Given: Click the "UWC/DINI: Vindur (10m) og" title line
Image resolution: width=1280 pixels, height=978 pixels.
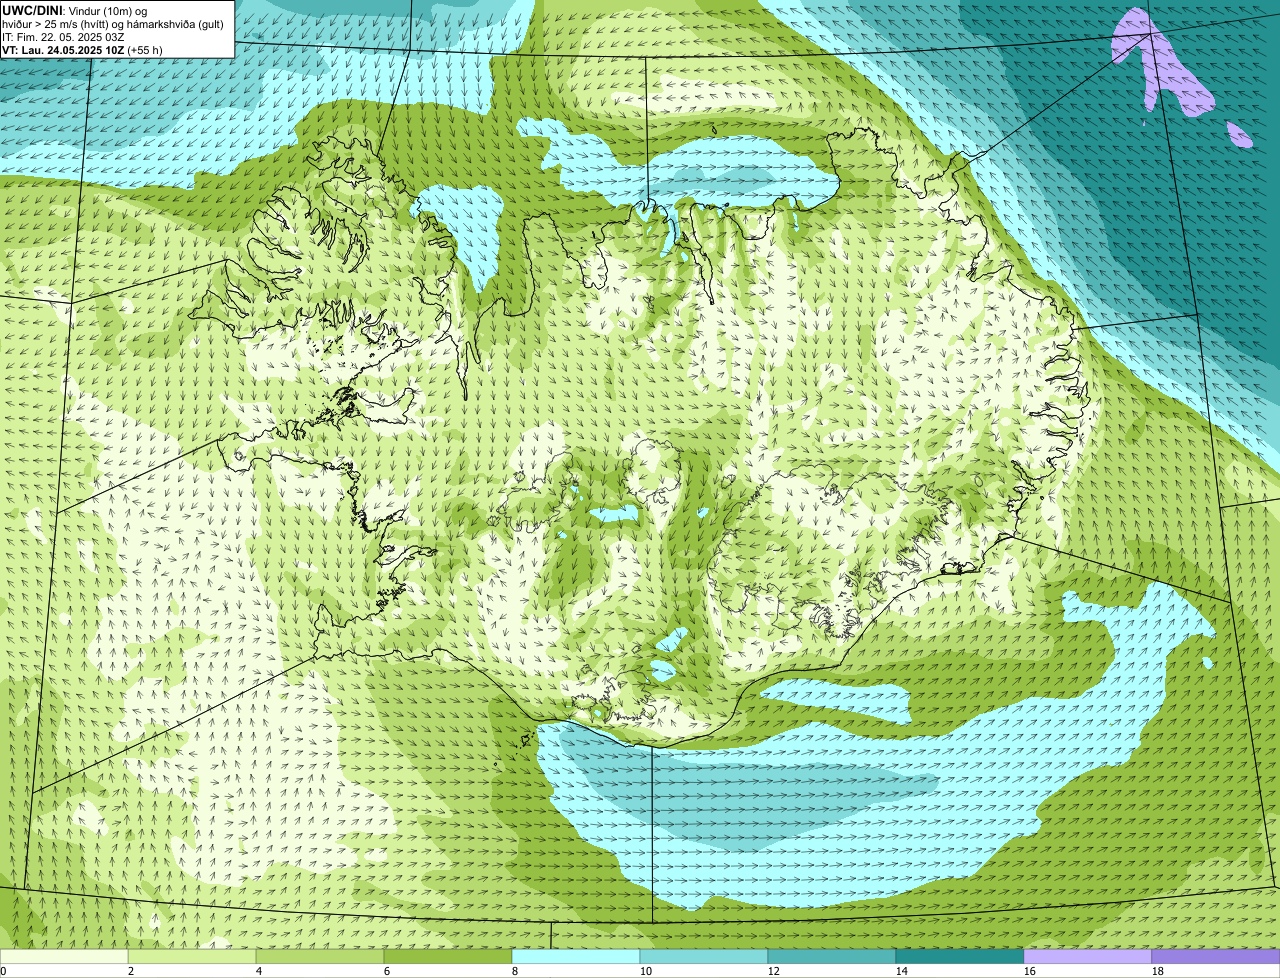Looking at the screenshot, I should tap(75, 10).
